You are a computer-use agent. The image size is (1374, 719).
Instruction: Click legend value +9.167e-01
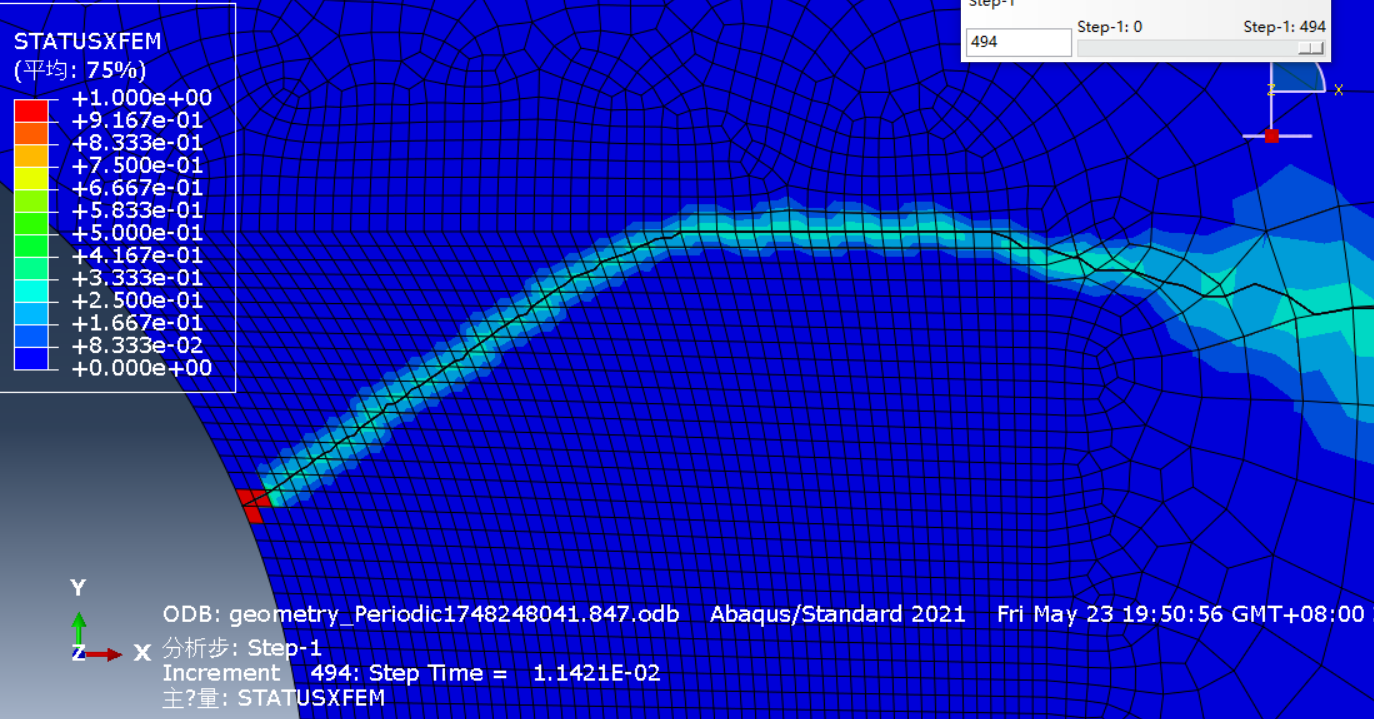point(138,120)
